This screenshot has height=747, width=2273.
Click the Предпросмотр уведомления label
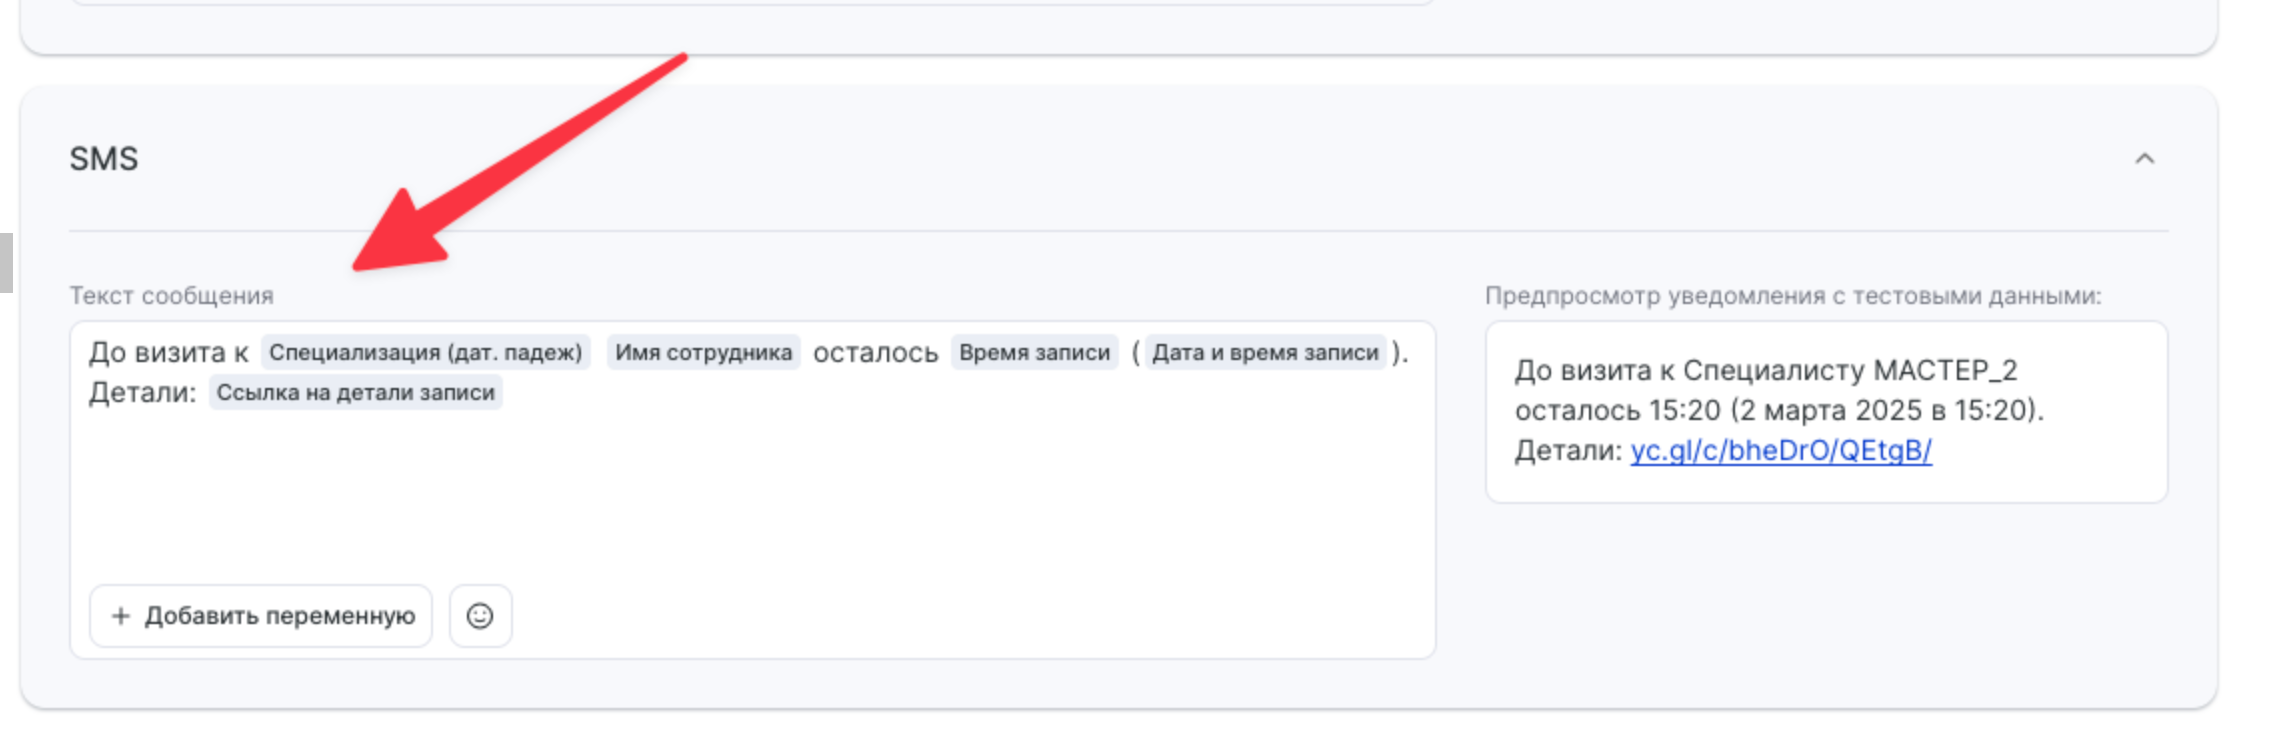pyautogui.click(x=1792, y=296)
